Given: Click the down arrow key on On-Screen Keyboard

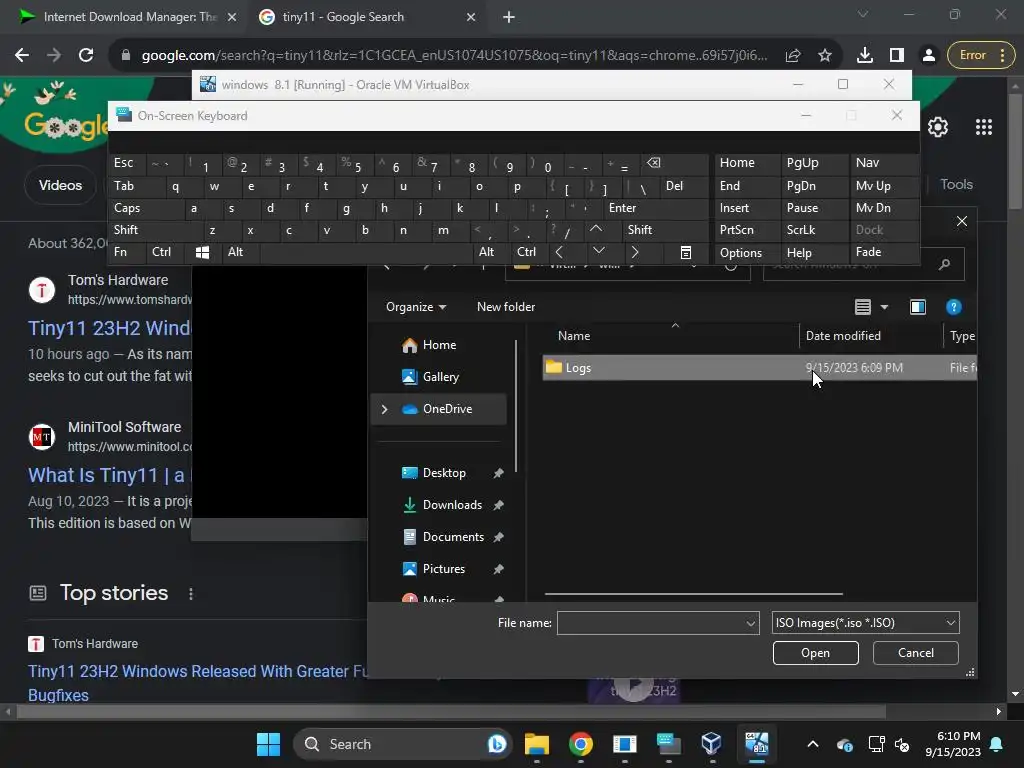Looking at the screenshot, I should coord(598,251).
